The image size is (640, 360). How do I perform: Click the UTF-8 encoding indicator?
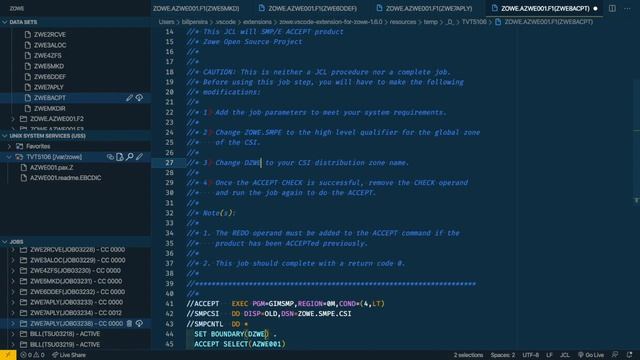coord(531,355)
